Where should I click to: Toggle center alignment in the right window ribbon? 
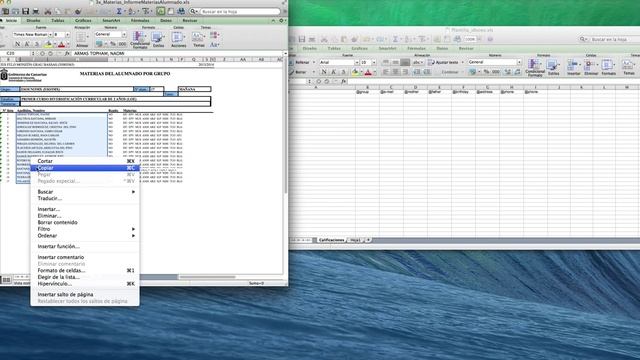pos(396,72)
